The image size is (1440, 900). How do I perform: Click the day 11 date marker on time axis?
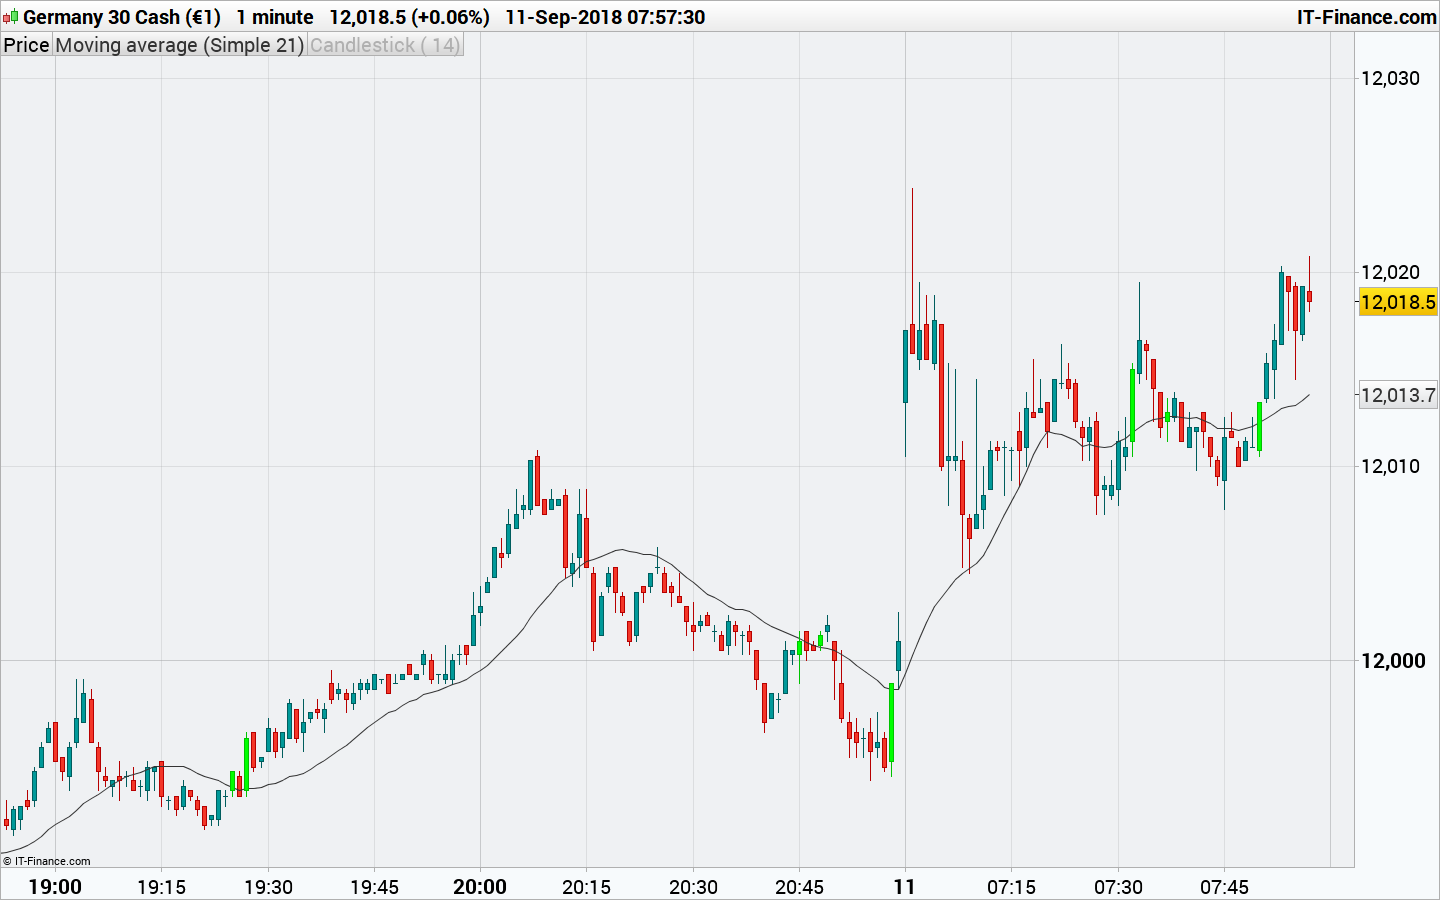(x=905, y=887)
